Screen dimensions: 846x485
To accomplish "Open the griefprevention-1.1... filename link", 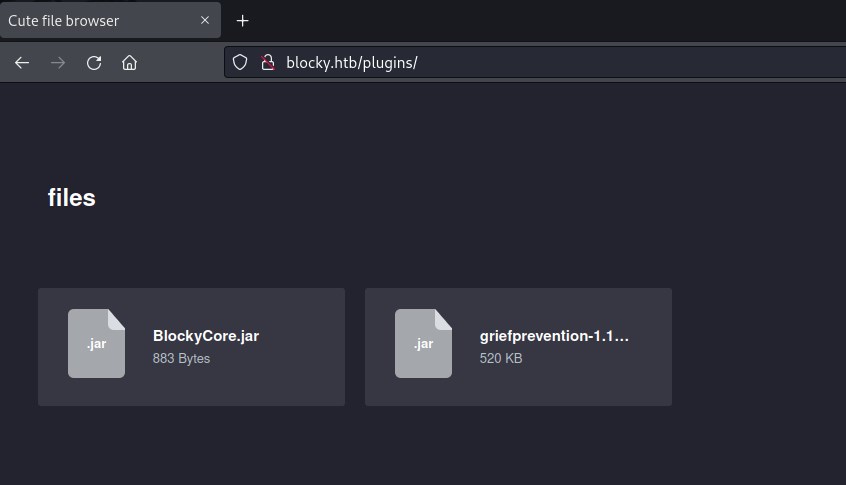I will [554, 336].
